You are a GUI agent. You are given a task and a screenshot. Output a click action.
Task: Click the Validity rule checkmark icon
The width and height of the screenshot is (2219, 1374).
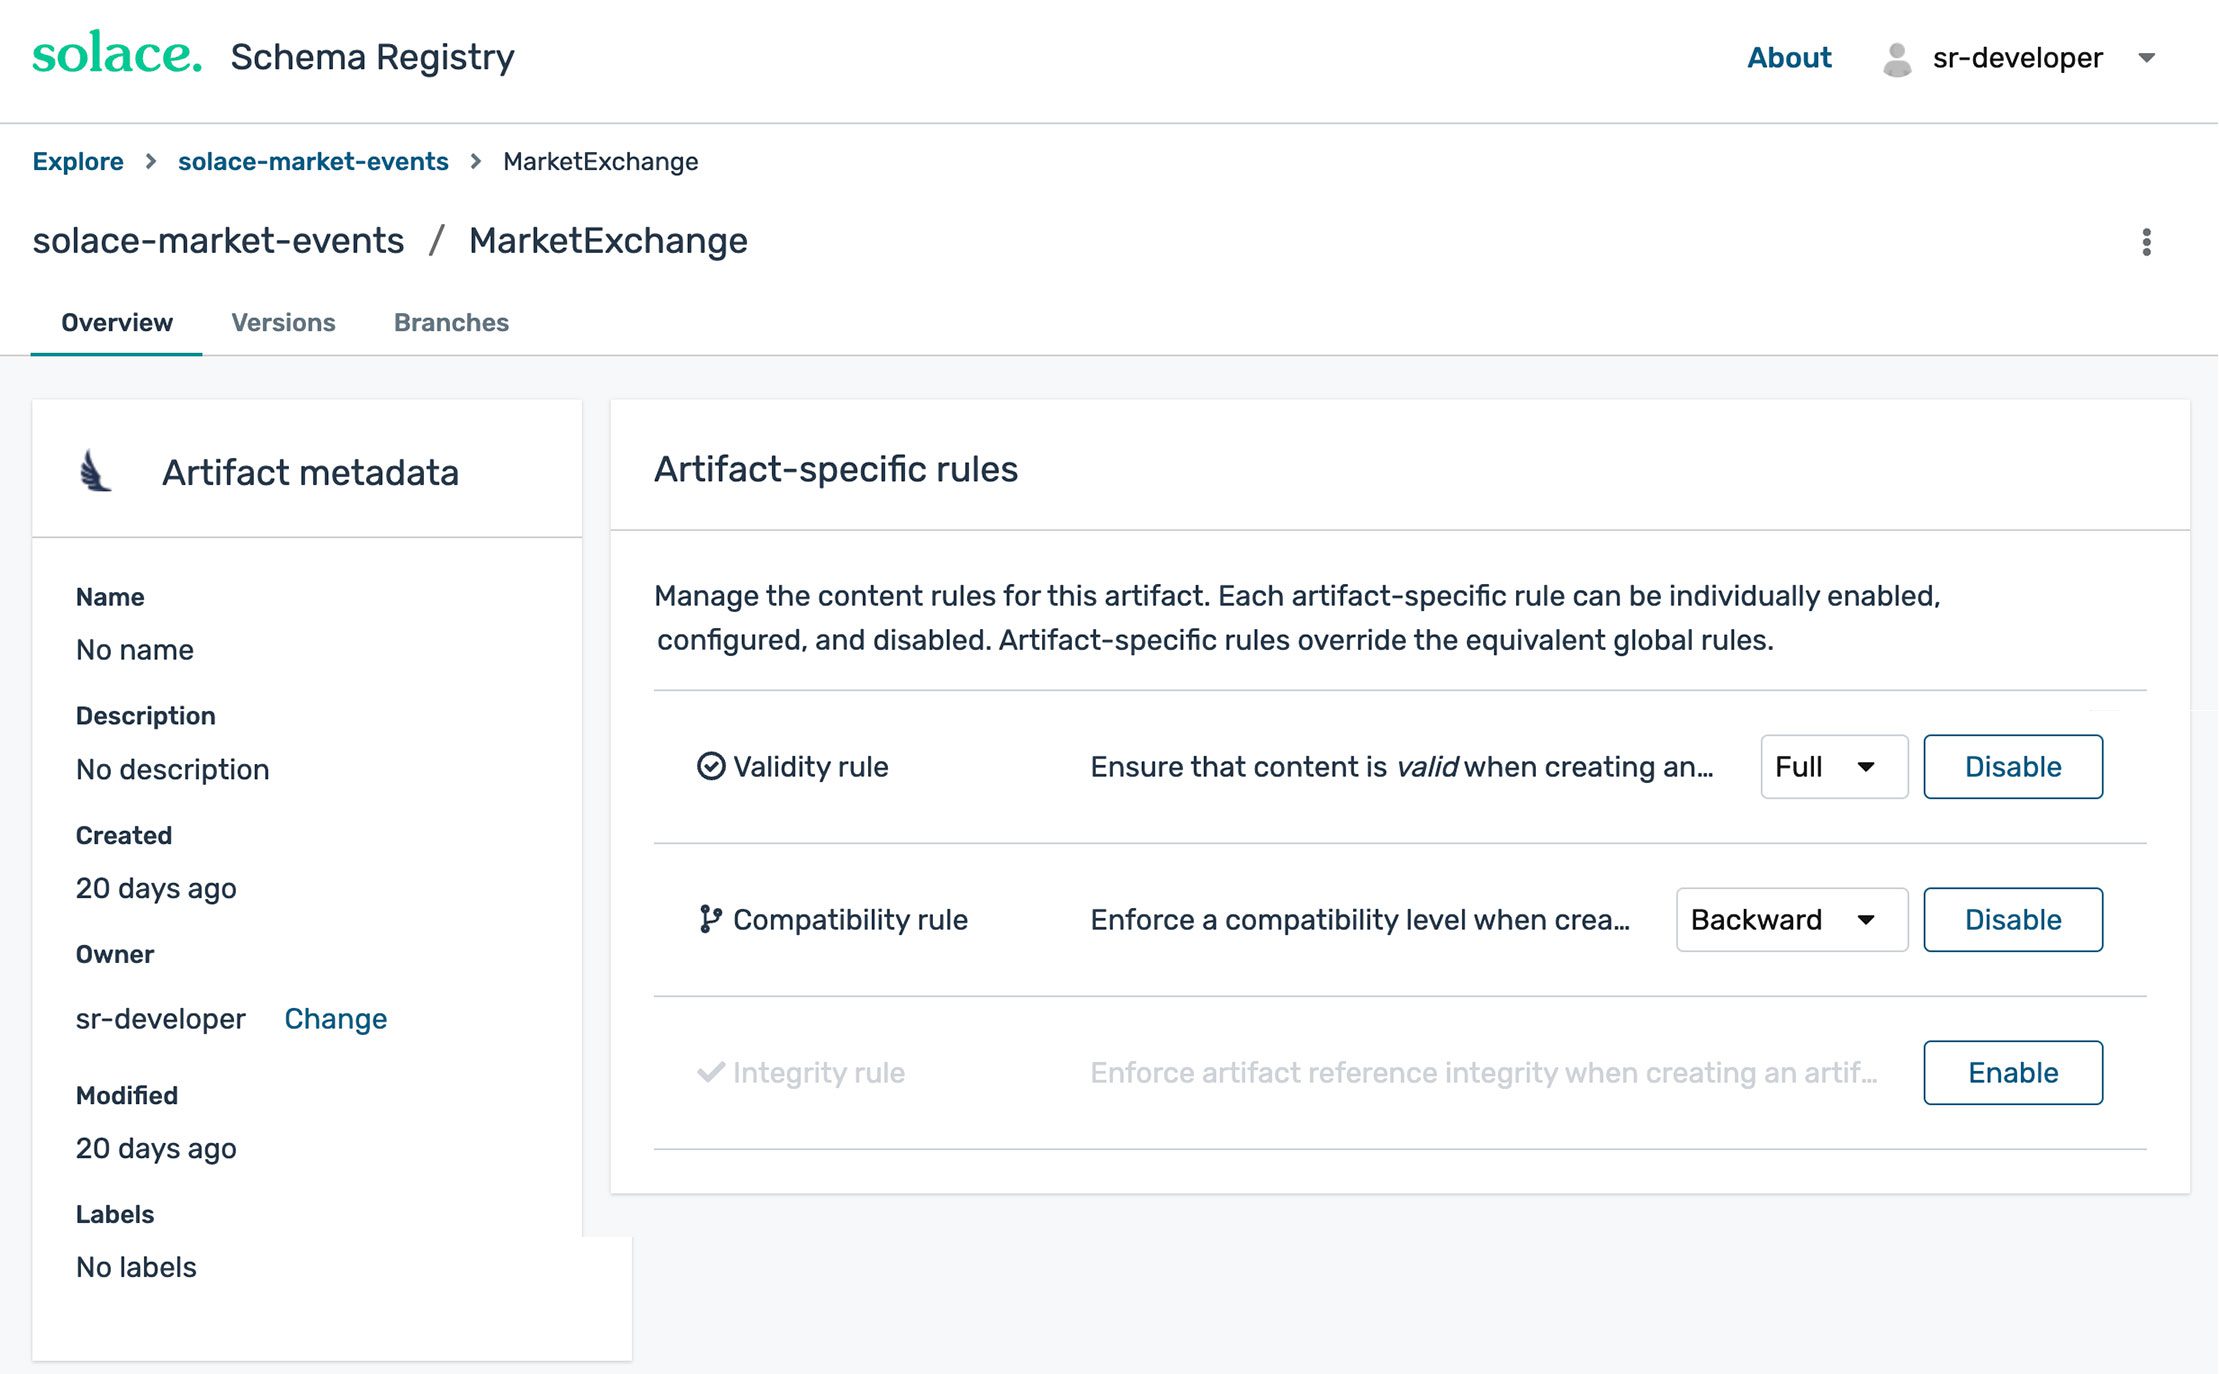pos(711,766)
